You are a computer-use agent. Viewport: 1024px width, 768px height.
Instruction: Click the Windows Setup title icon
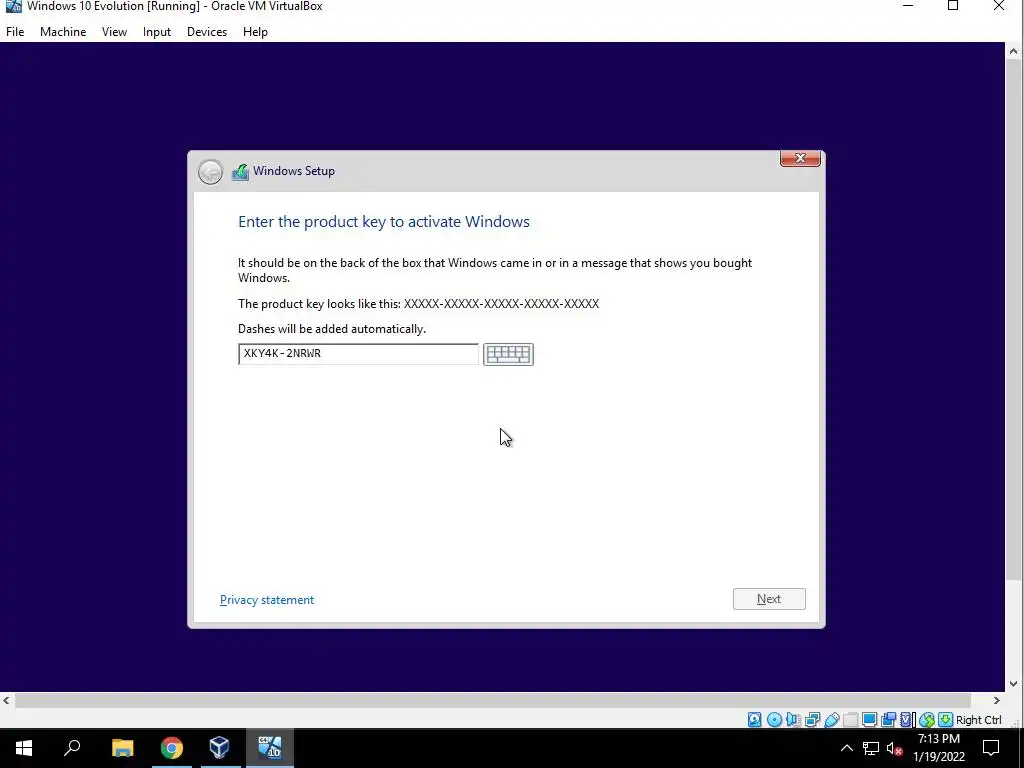(240, 172)
